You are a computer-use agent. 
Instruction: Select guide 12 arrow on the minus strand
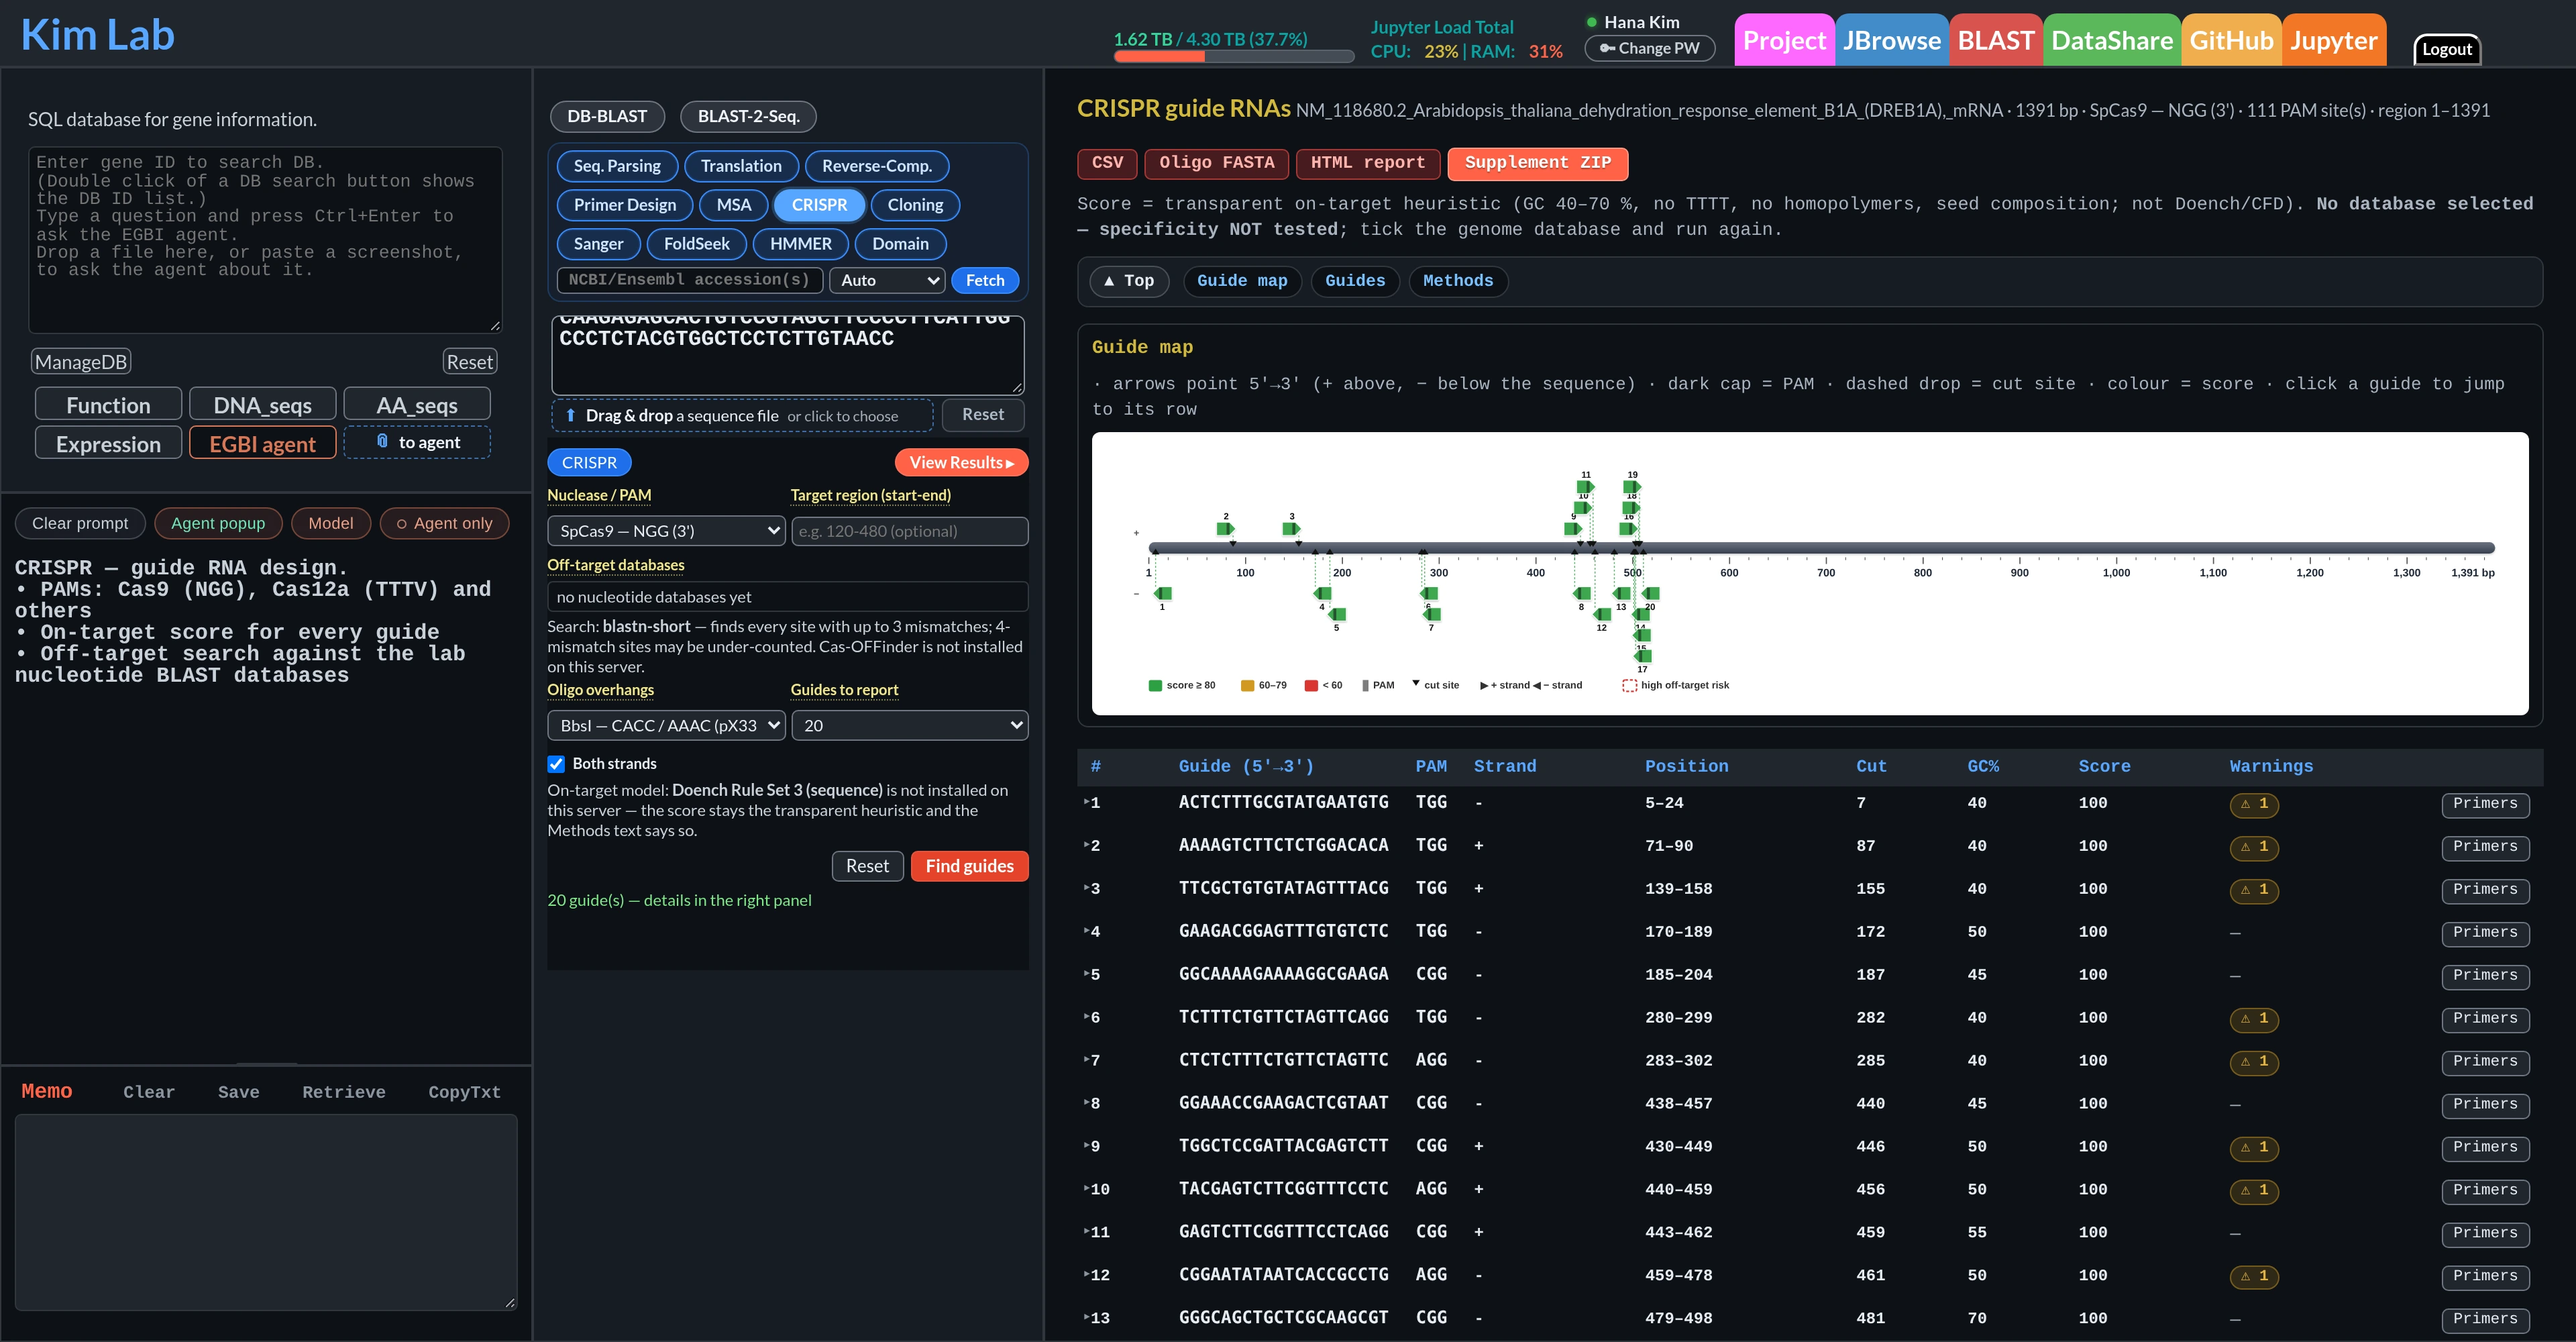click(x=1602, y=615)
